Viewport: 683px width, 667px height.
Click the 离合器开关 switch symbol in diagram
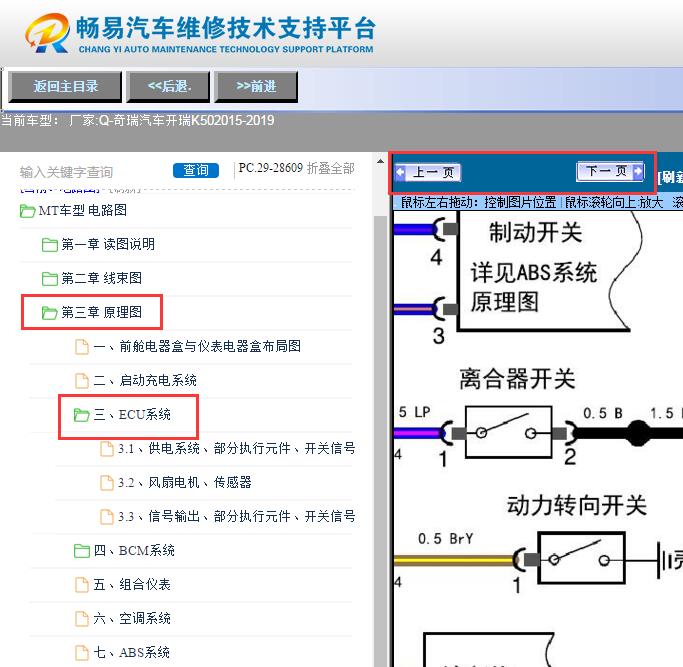(508, 432)
